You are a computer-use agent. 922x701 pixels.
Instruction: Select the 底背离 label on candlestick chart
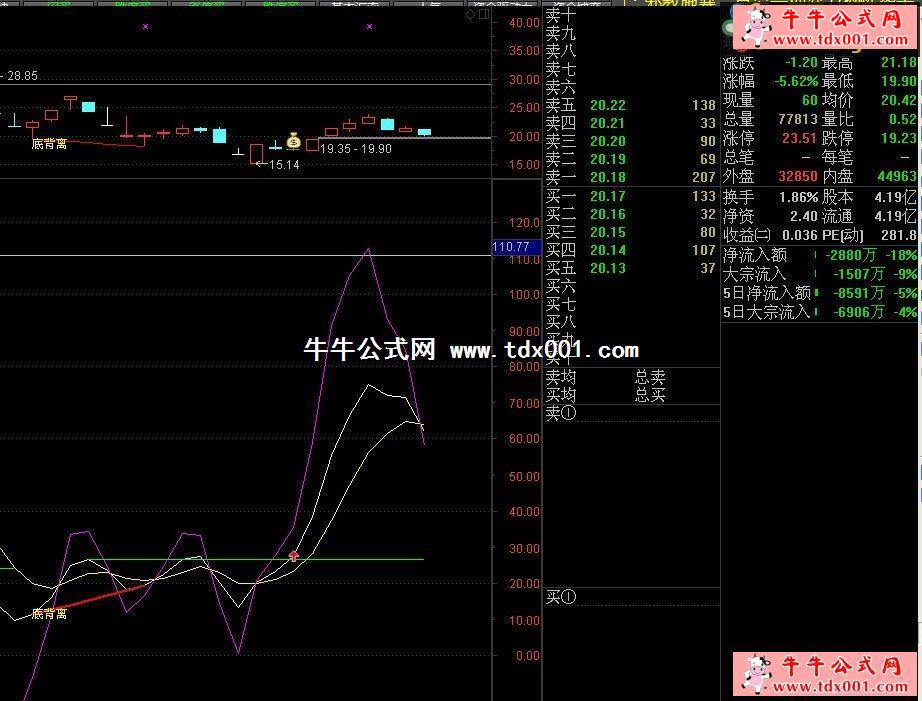[x=49, y=144]
